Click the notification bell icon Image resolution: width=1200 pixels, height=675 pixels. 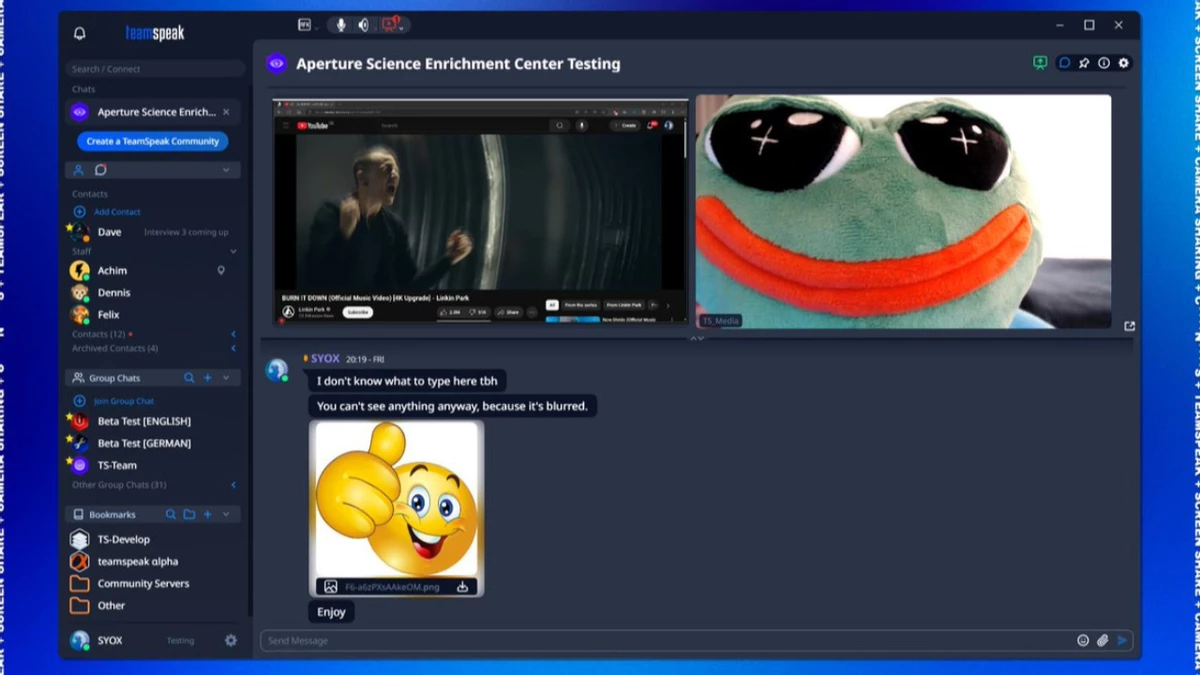(82, 32)
